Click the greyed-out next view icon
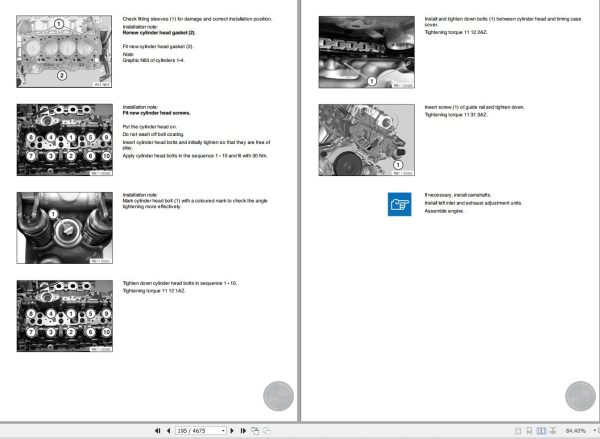This screenshot has width=600, height=439. click(x=267, y=431)
